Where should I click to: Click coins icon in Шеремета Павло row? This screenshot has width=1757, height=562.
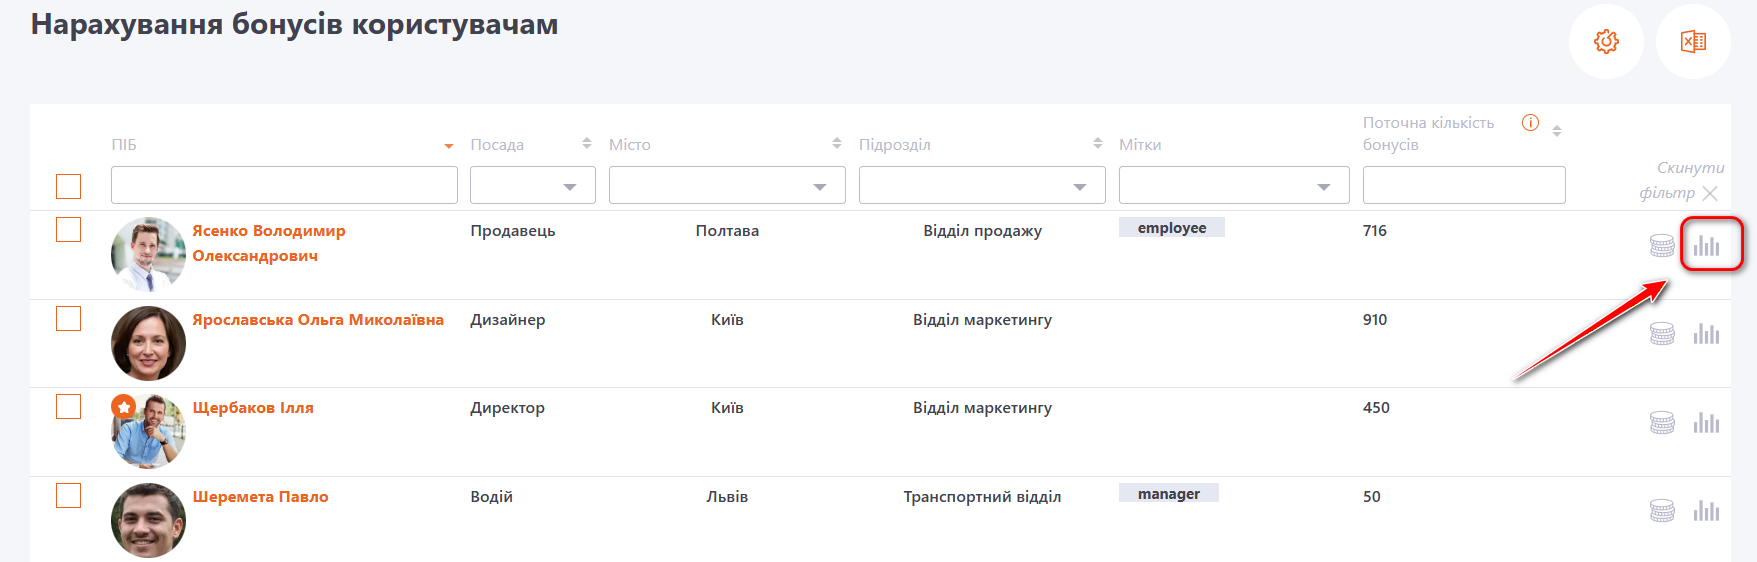pos(1662,511)
